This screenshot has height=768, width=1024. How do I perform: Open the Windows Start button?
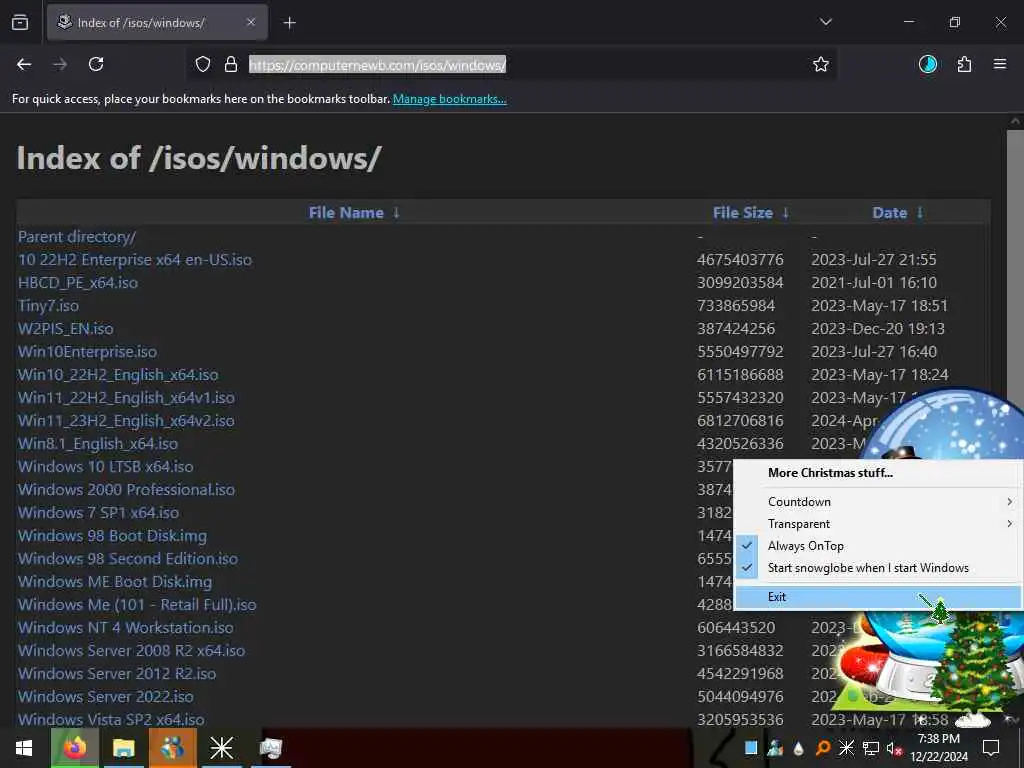tap(24, 748)
